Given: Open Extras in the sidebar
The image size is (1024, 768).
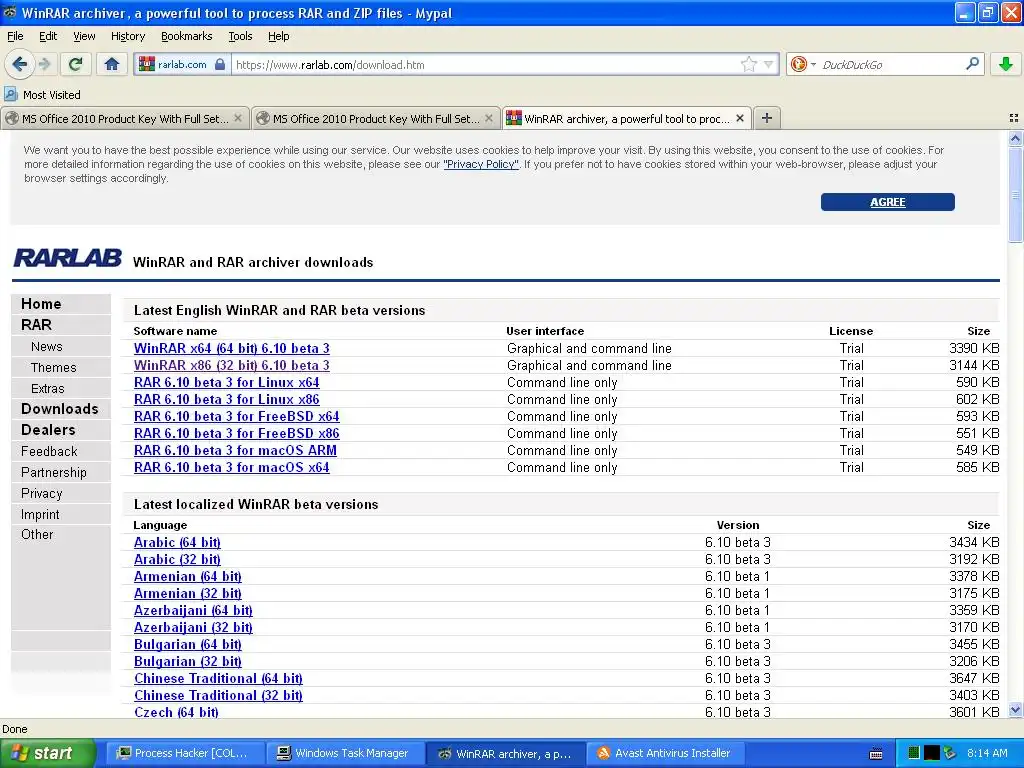Looking at the screenshot, I should click(x=48, y=388).
